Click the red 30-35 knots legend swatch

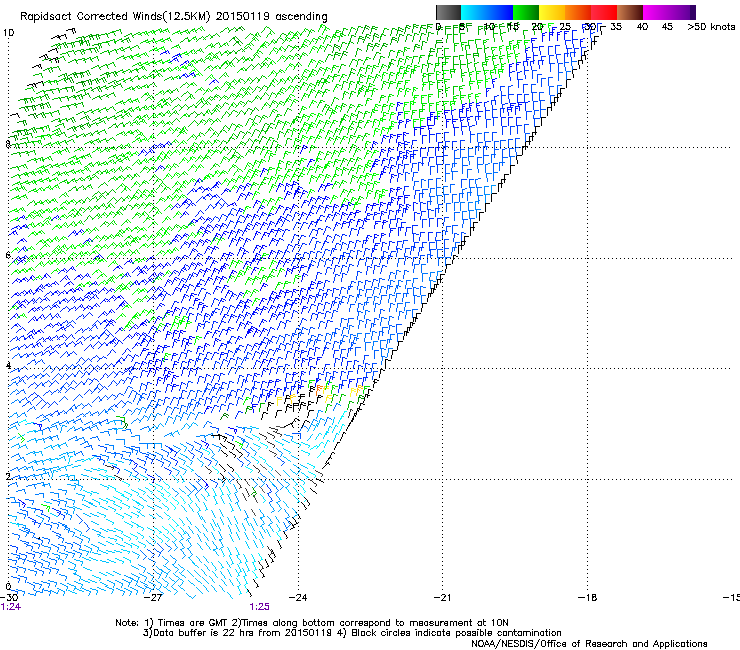coord(604,12)
